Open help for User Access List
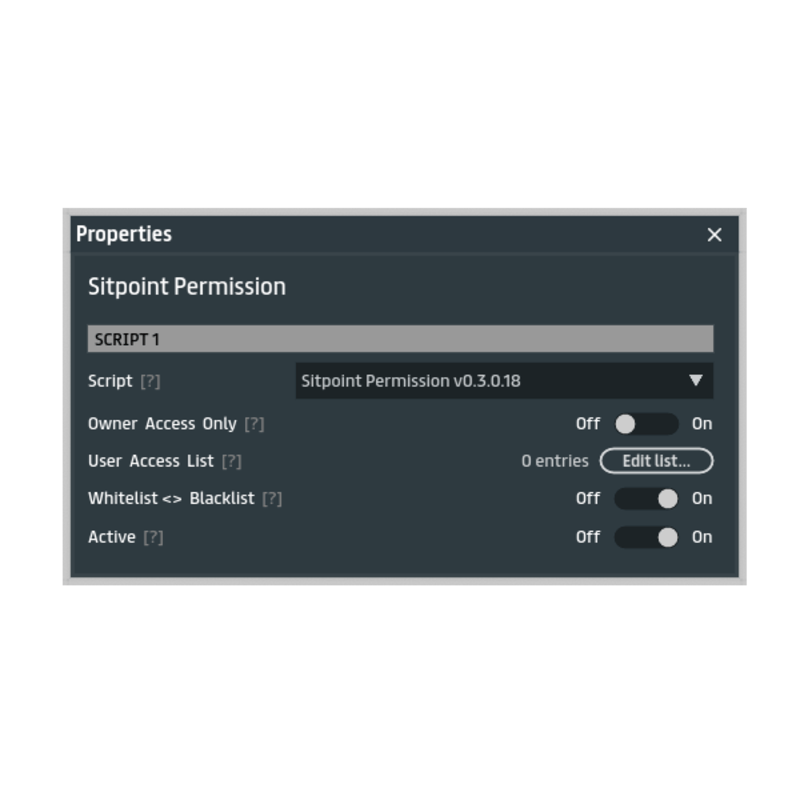 point(232,461)
